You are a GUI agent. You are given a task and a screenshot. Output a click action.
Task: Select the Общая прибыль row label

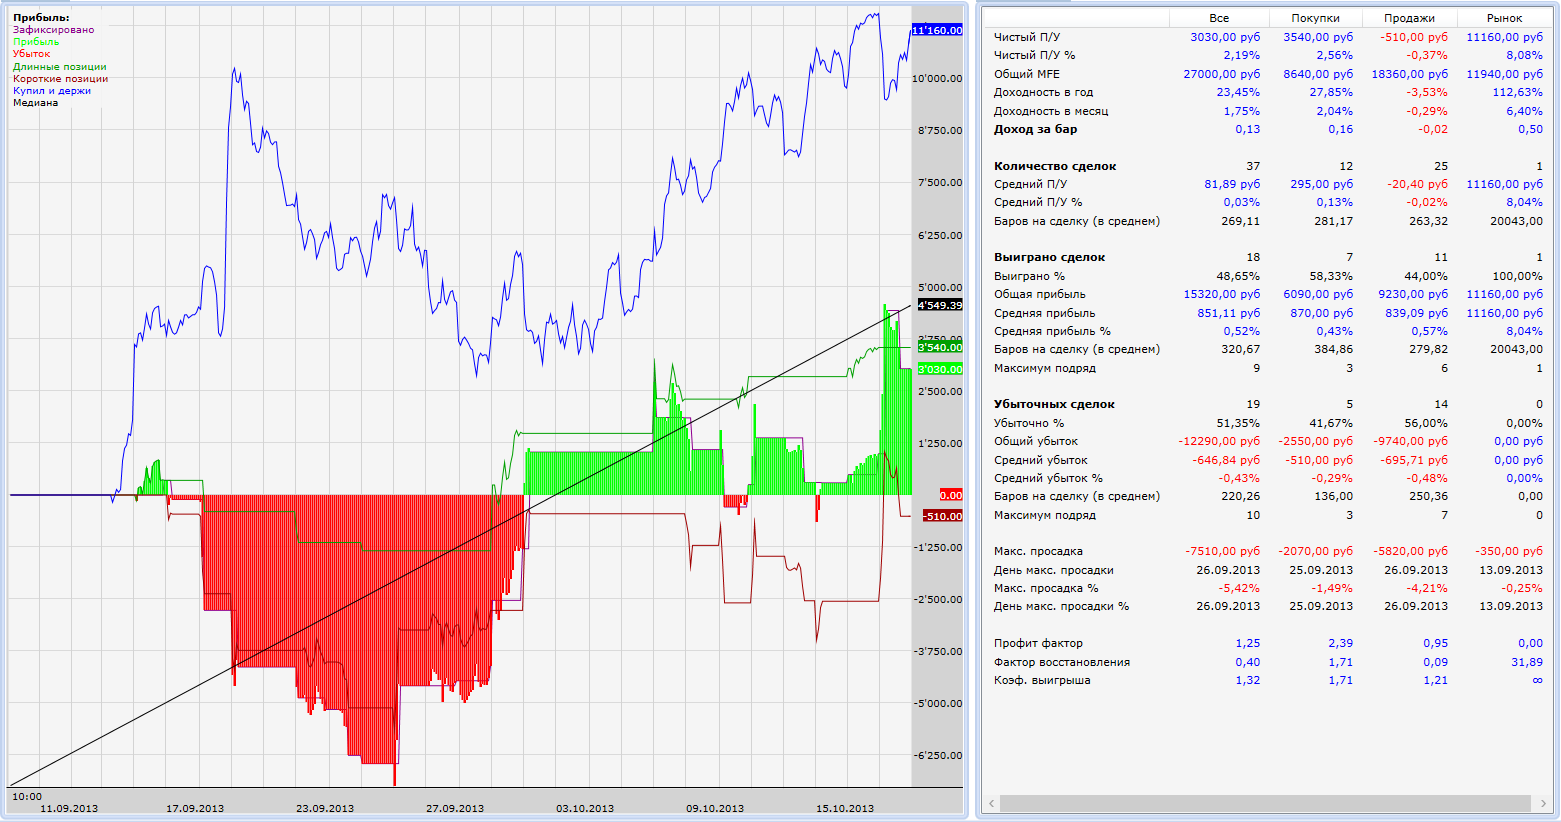1039,294
